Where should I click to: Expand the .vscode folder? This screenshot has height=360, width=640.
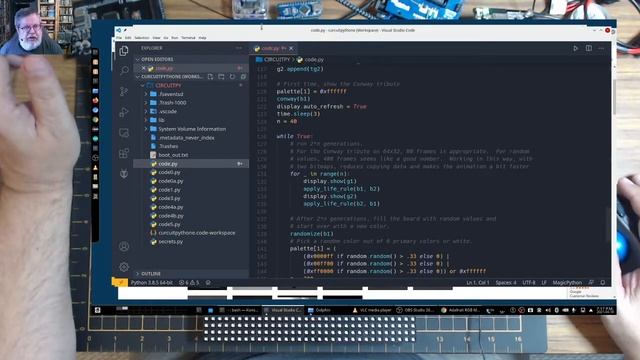point(191,111)
